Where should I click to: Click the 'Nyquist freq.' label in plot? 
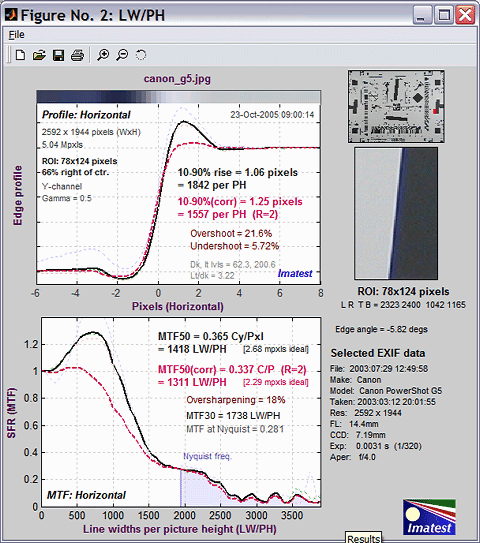tap(207, 456)
